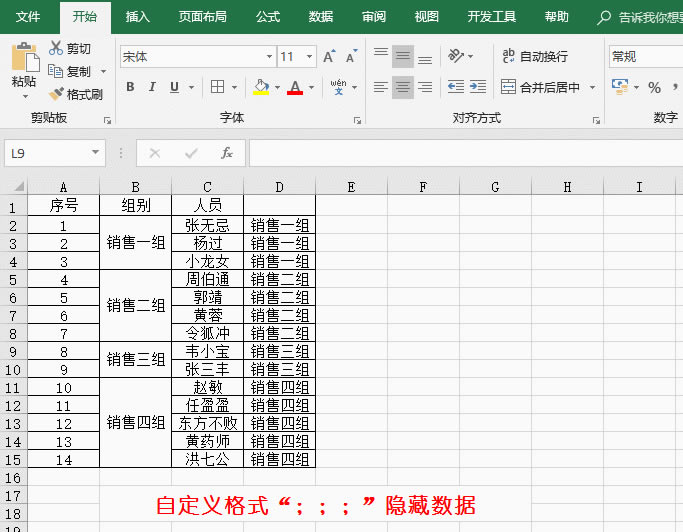Toggle align text left
The image size is (683, 532).
click(381, 87)
